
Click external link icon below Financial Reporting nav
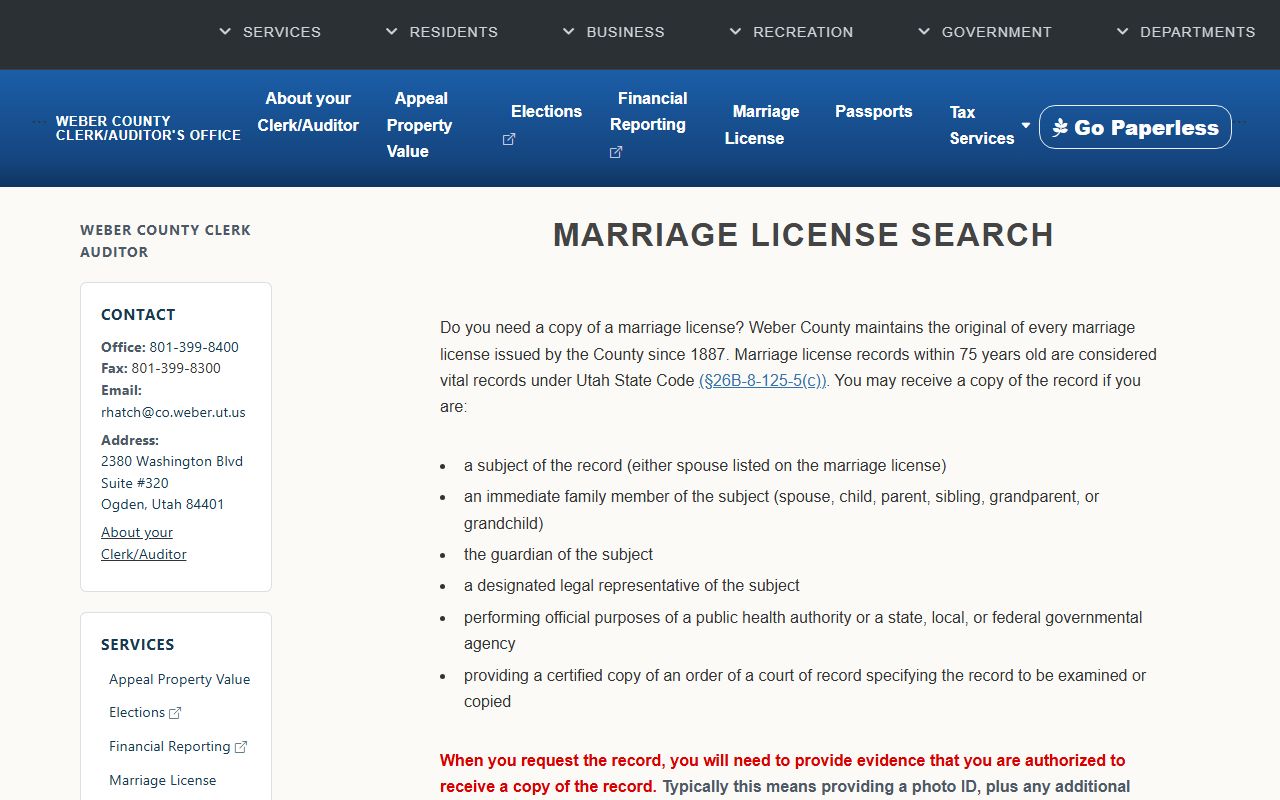click(x=616, y=152)
